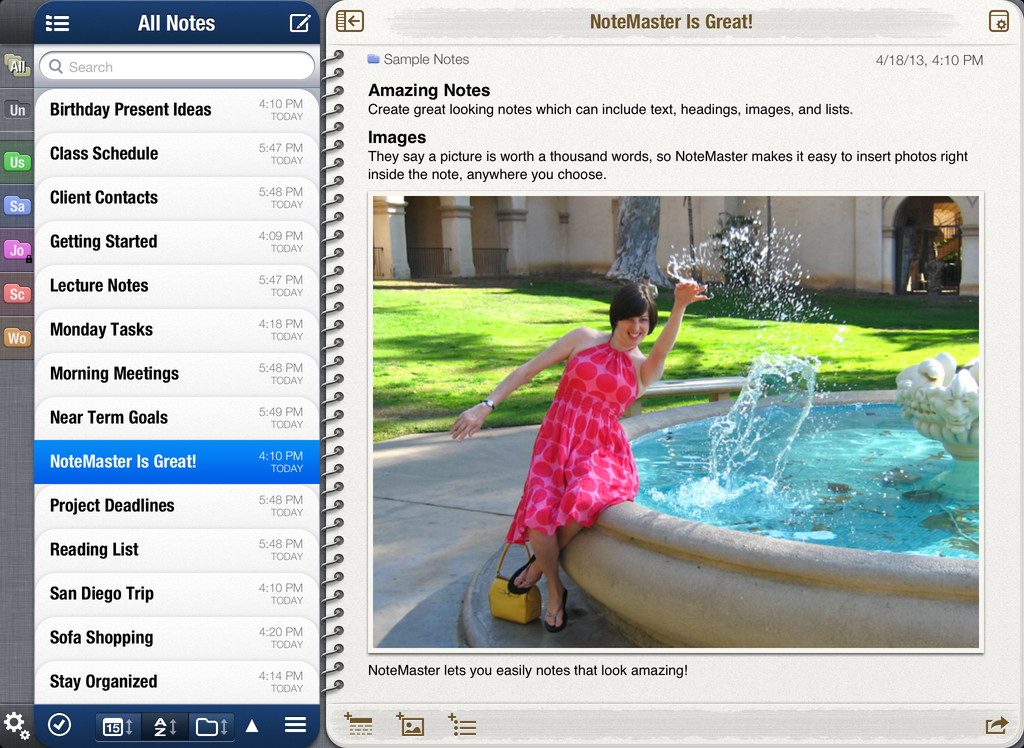
Task: Click the Search notes field
Action: coord(177,67)
